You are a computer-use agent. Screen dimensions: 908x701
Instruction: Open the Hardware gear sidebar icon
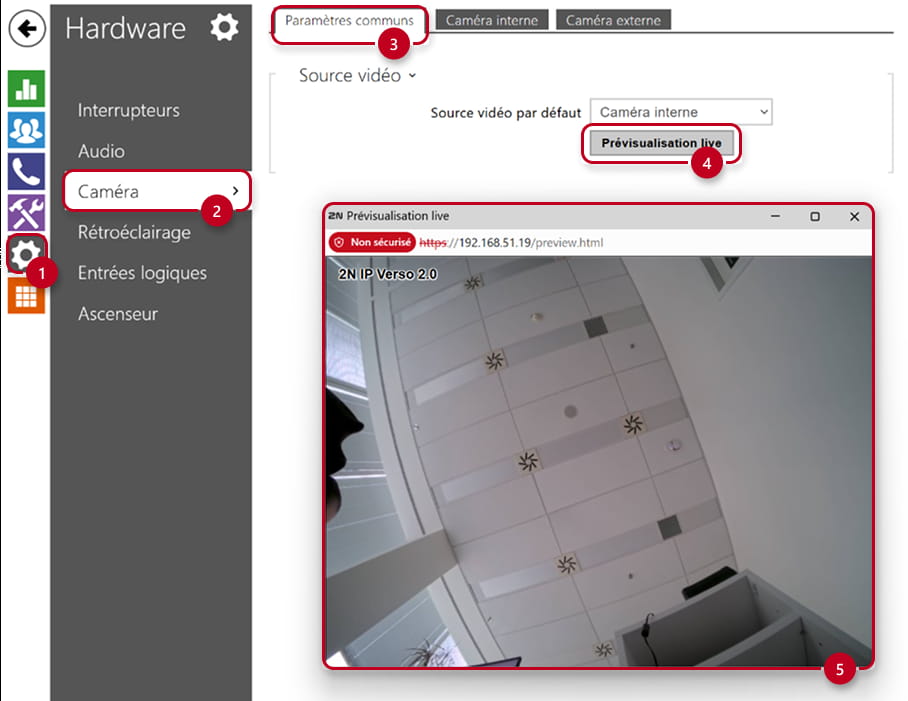pyautogui.click(x=26, y=254)
